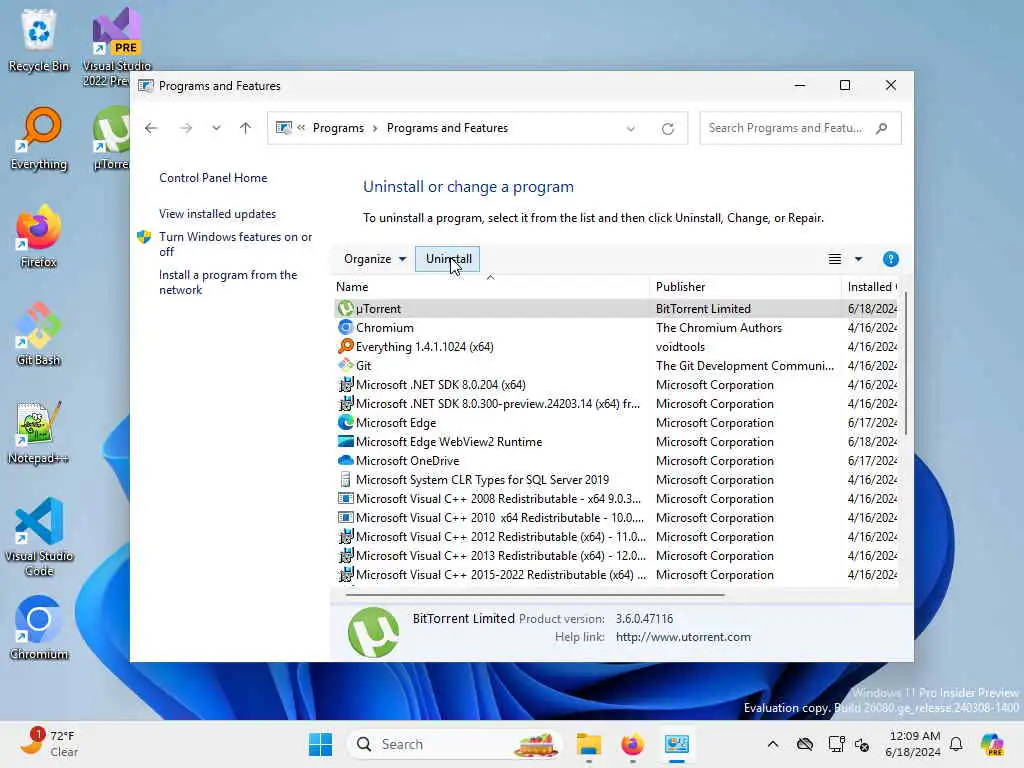Click the change view icon
This screenshot has width=1024, height=768.
pyautogui.click(x=835, y=259)
